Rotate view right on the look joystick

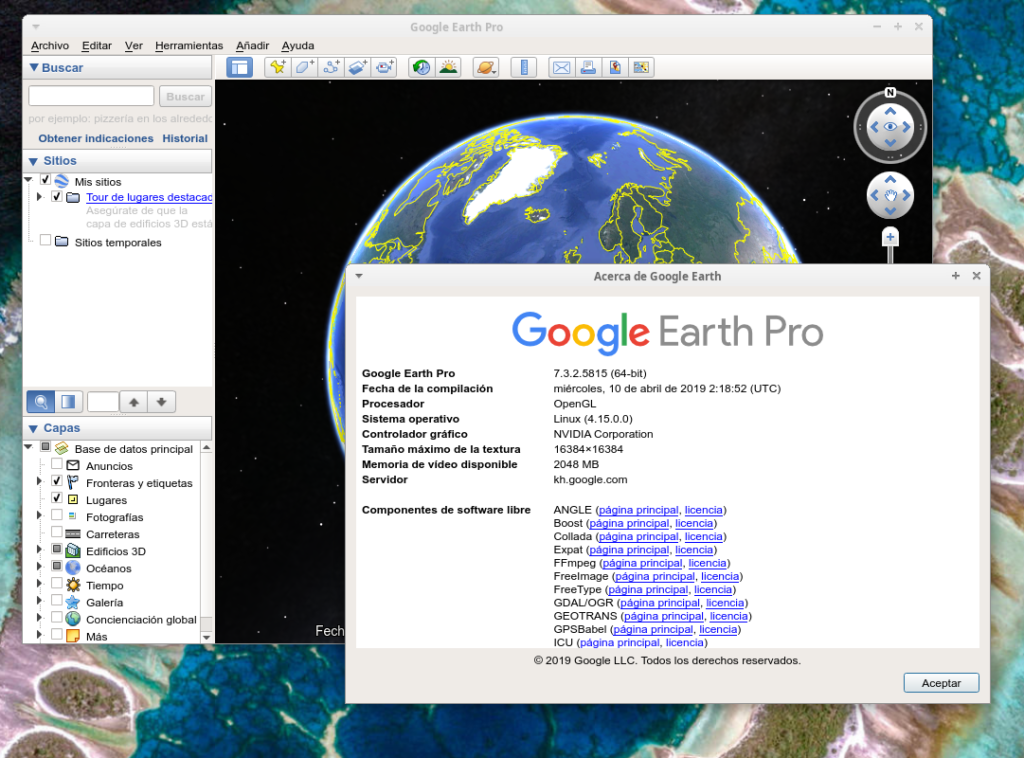907,127
